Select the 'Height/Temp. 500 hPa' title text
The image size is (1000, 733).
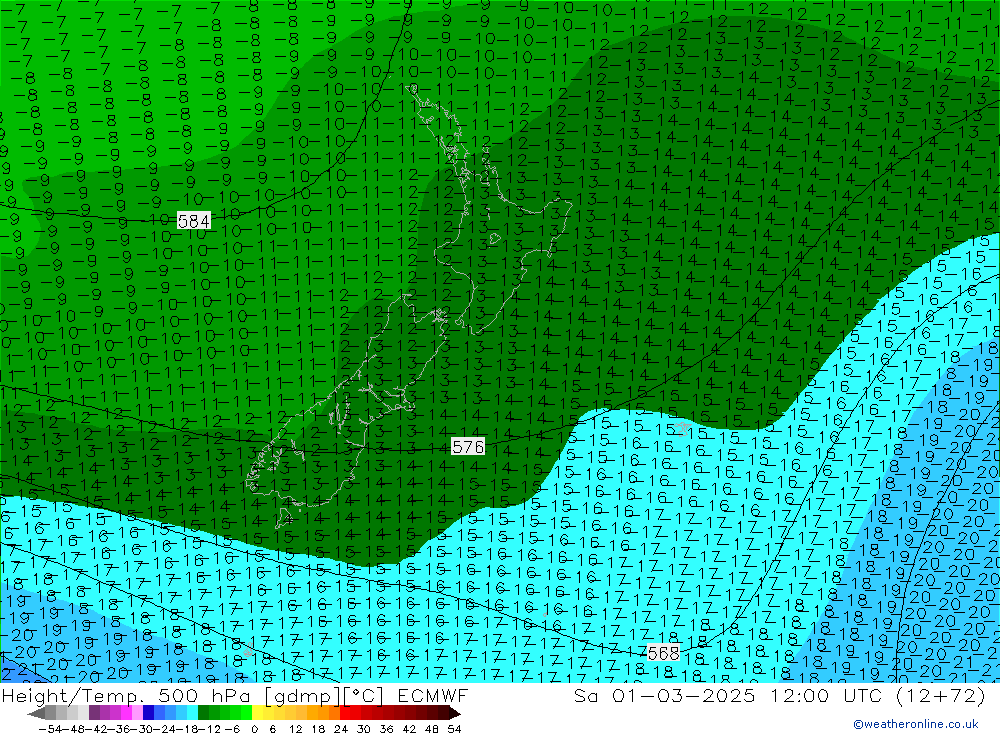[x=125, y=696]
